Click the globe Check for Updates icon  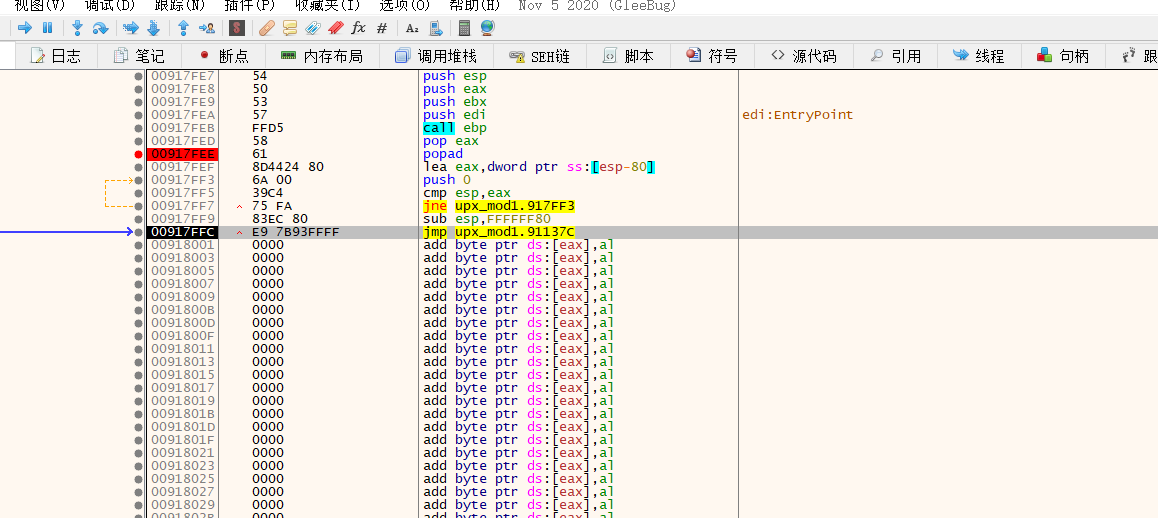[x=487, y=28]
